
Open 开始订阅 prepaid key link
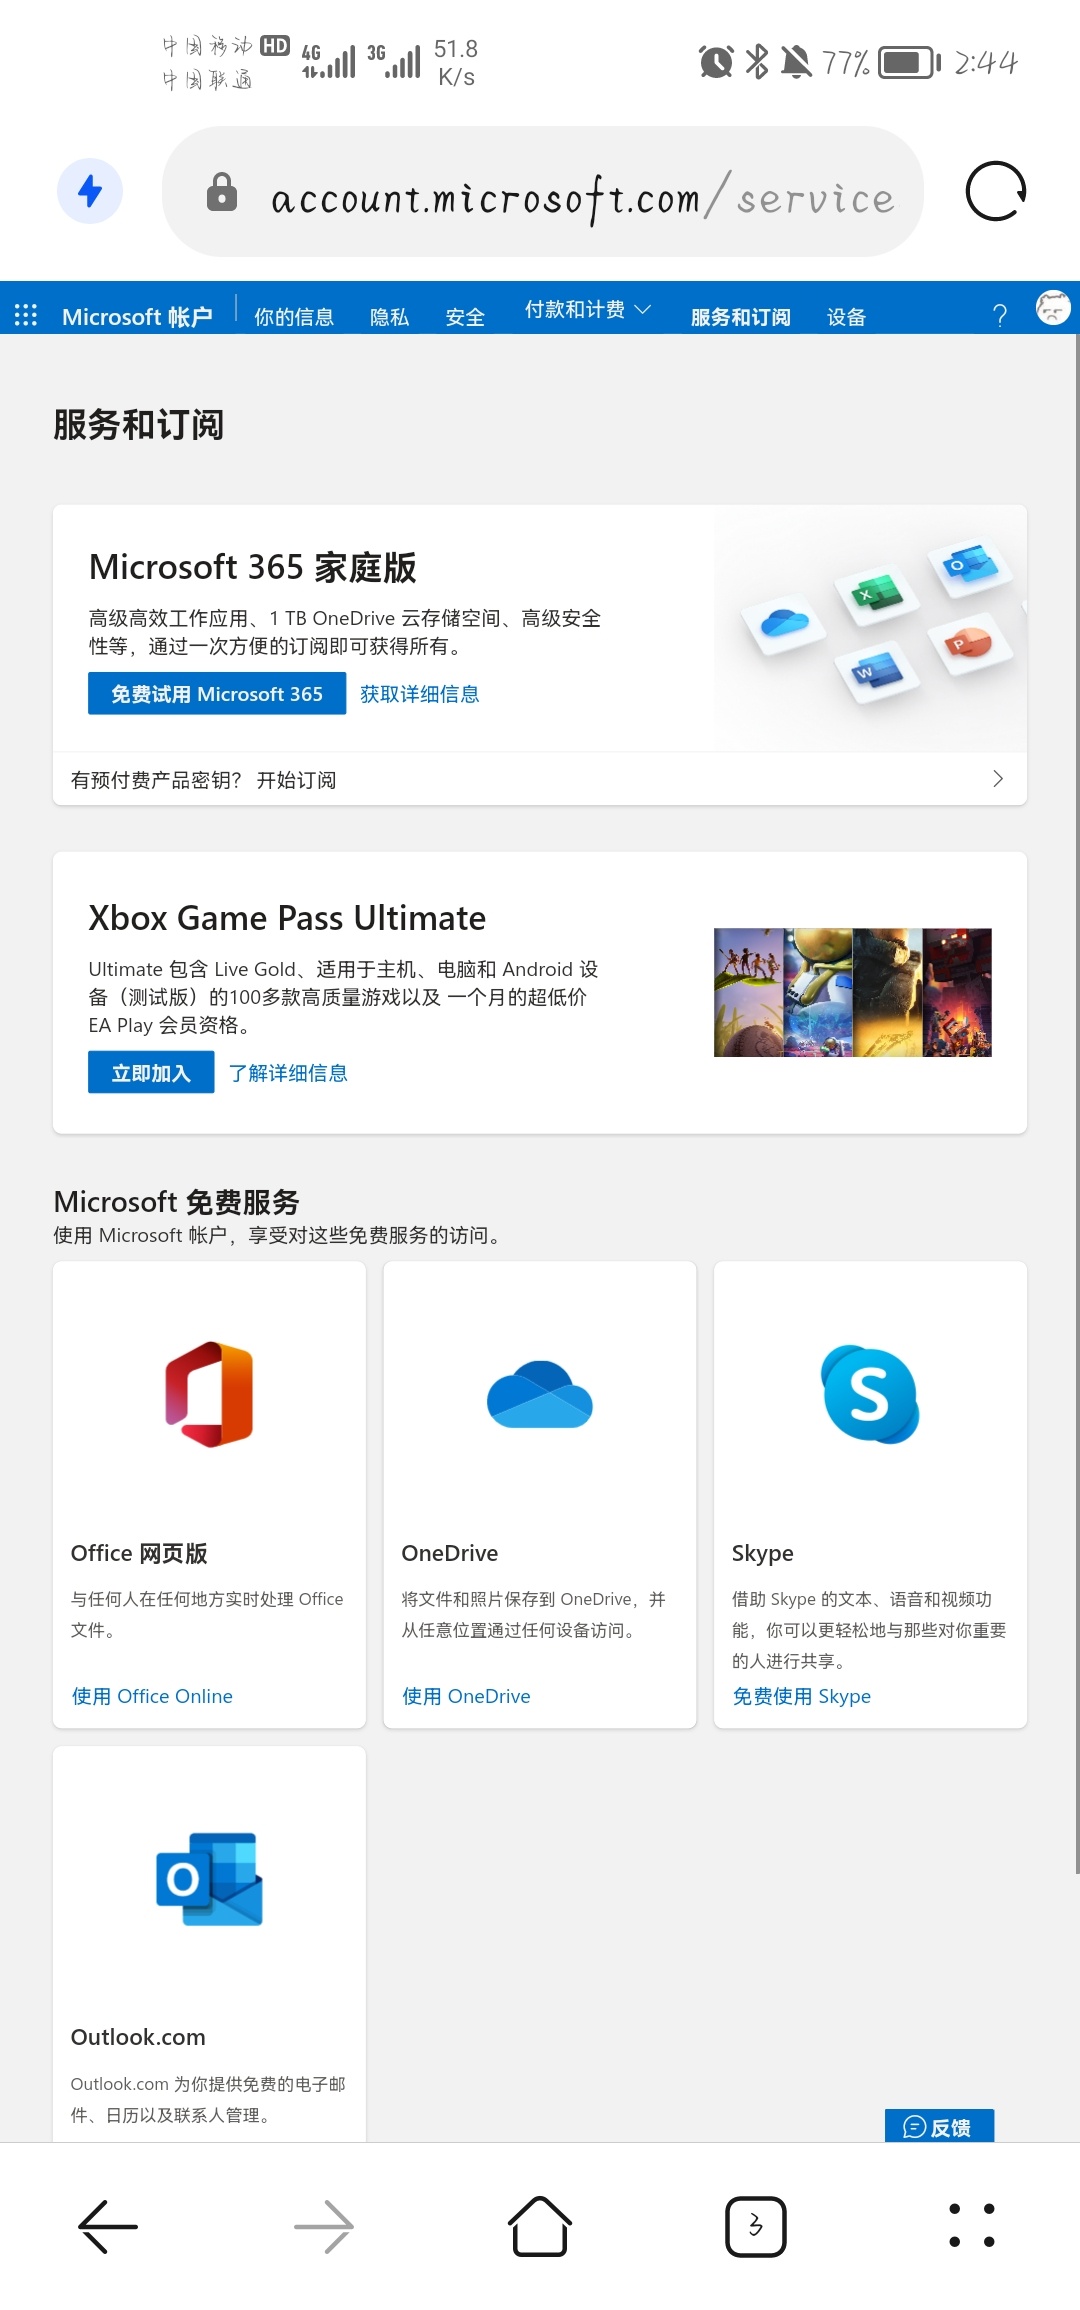[x=296, y=780]
